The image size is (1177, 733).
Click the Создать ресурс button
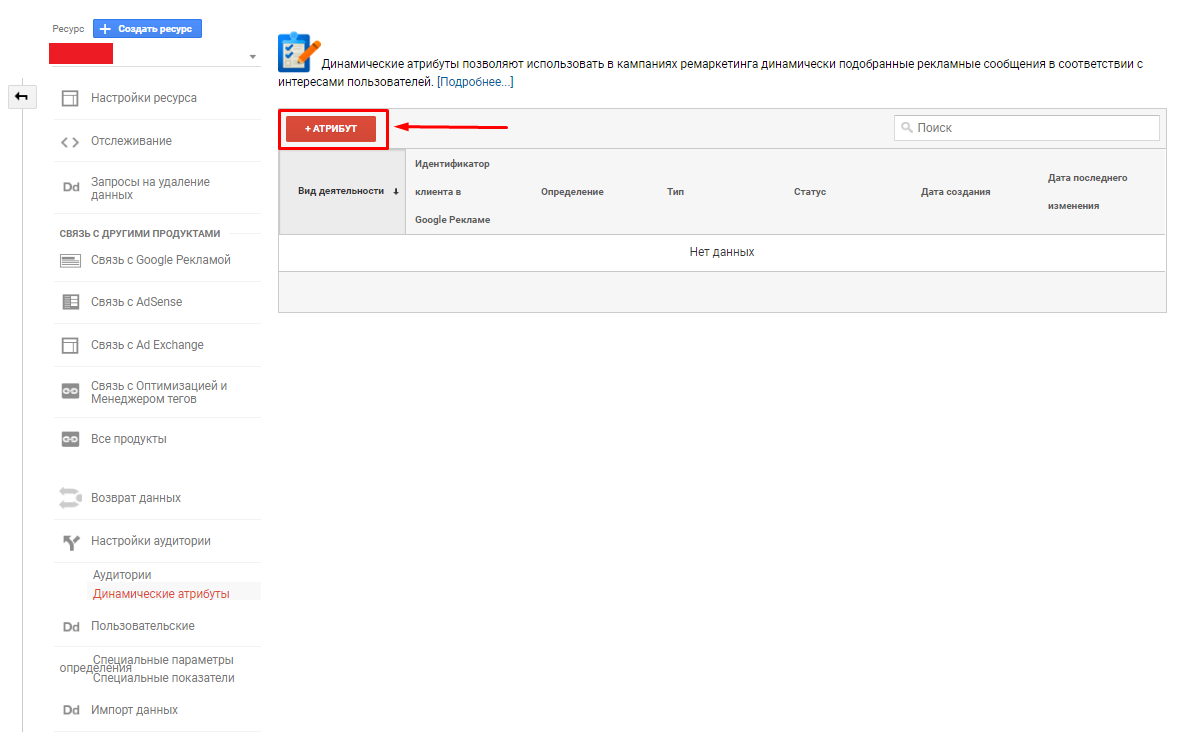147,29
